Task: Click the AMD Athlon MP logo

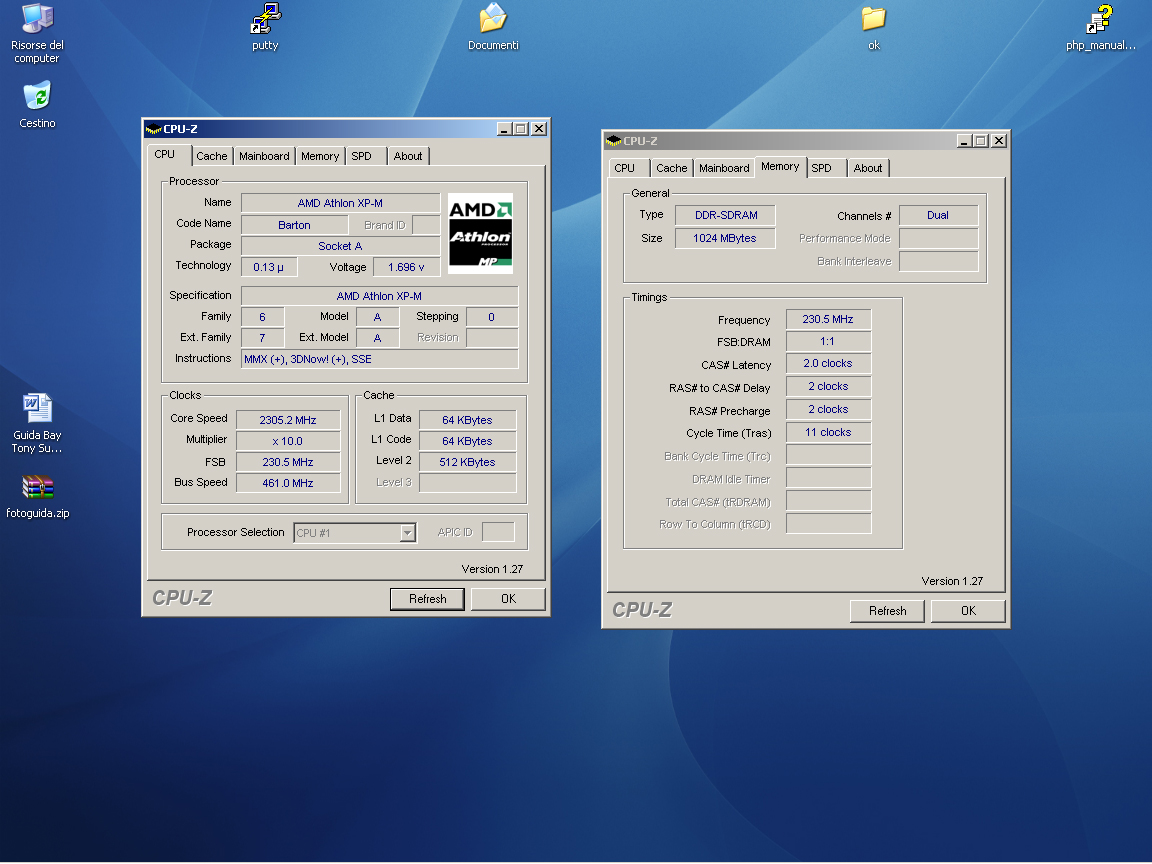Action: pyautogui.click(x=480, y=234)
